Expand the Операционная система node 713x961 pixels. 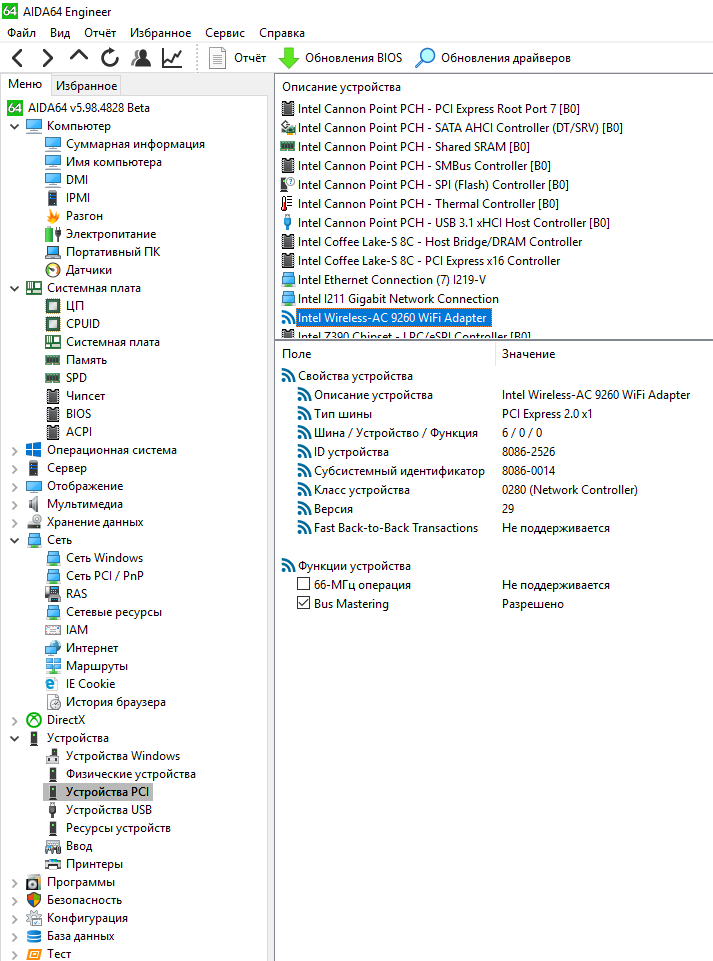15,450
